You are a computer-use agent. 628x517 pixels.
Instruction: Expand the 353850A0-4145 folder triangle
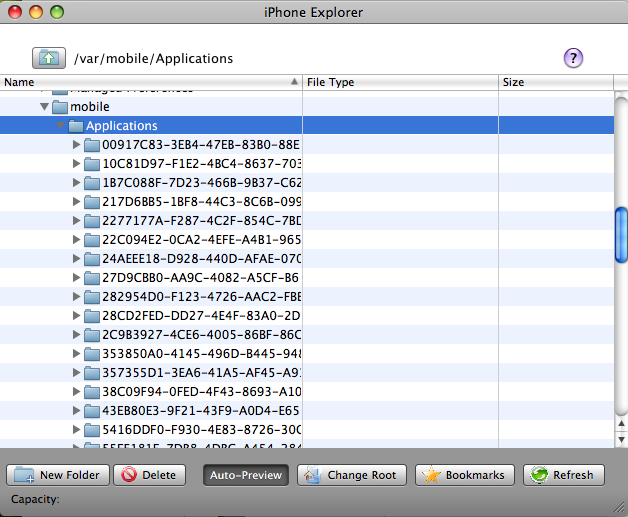tap(76, 354)
